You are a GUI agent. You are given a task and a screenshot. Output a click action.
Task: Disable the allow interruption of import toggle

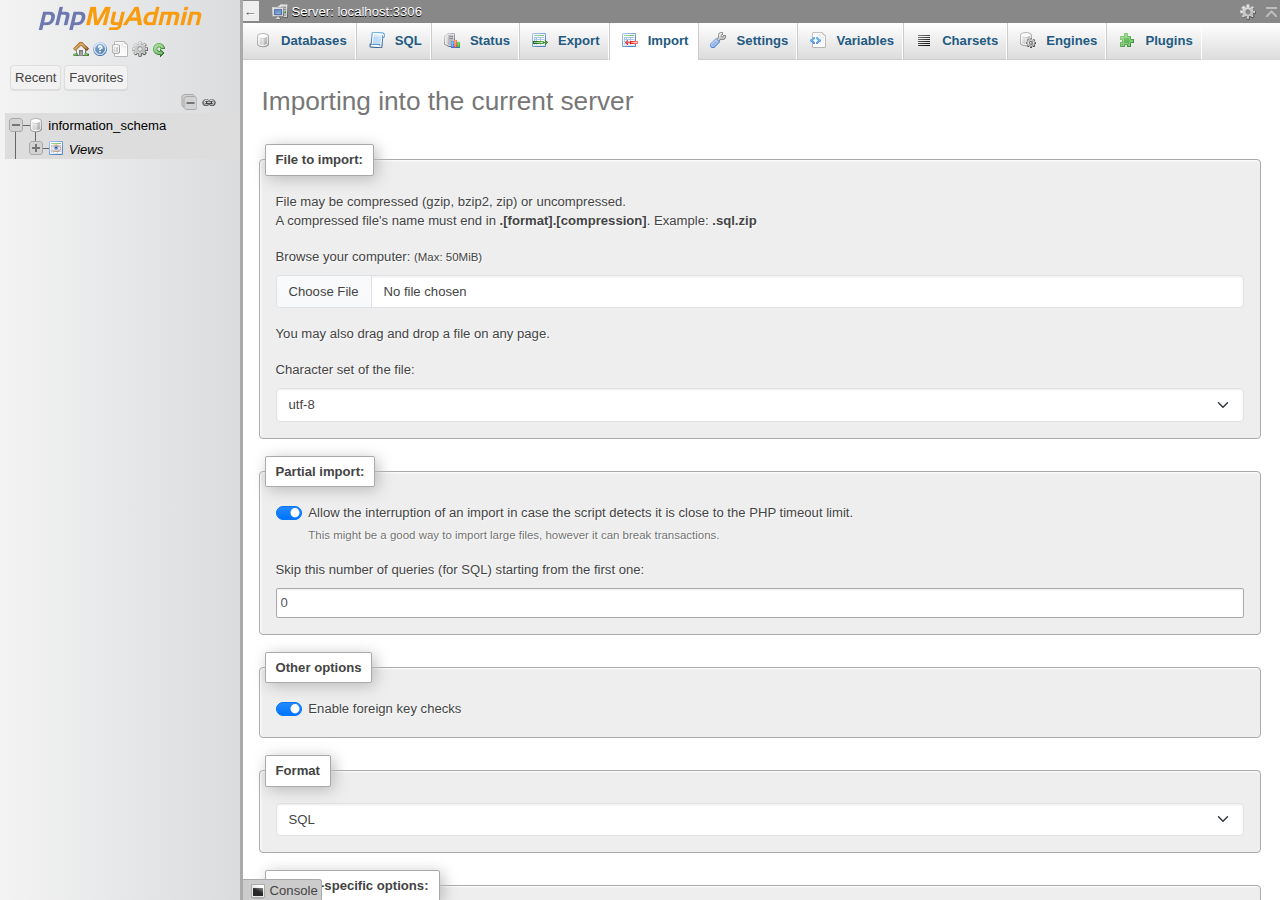click(289, 513)
